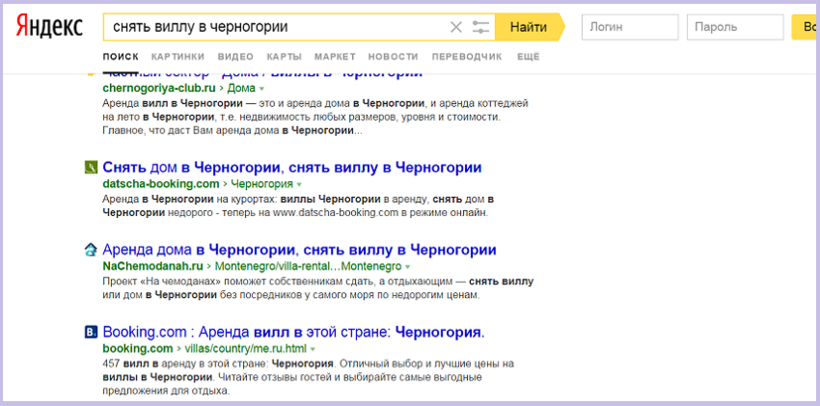820x406 pixels.
Task: Open result Booking.com : Аренда вилл в этой стране
Action: [294, 332]
